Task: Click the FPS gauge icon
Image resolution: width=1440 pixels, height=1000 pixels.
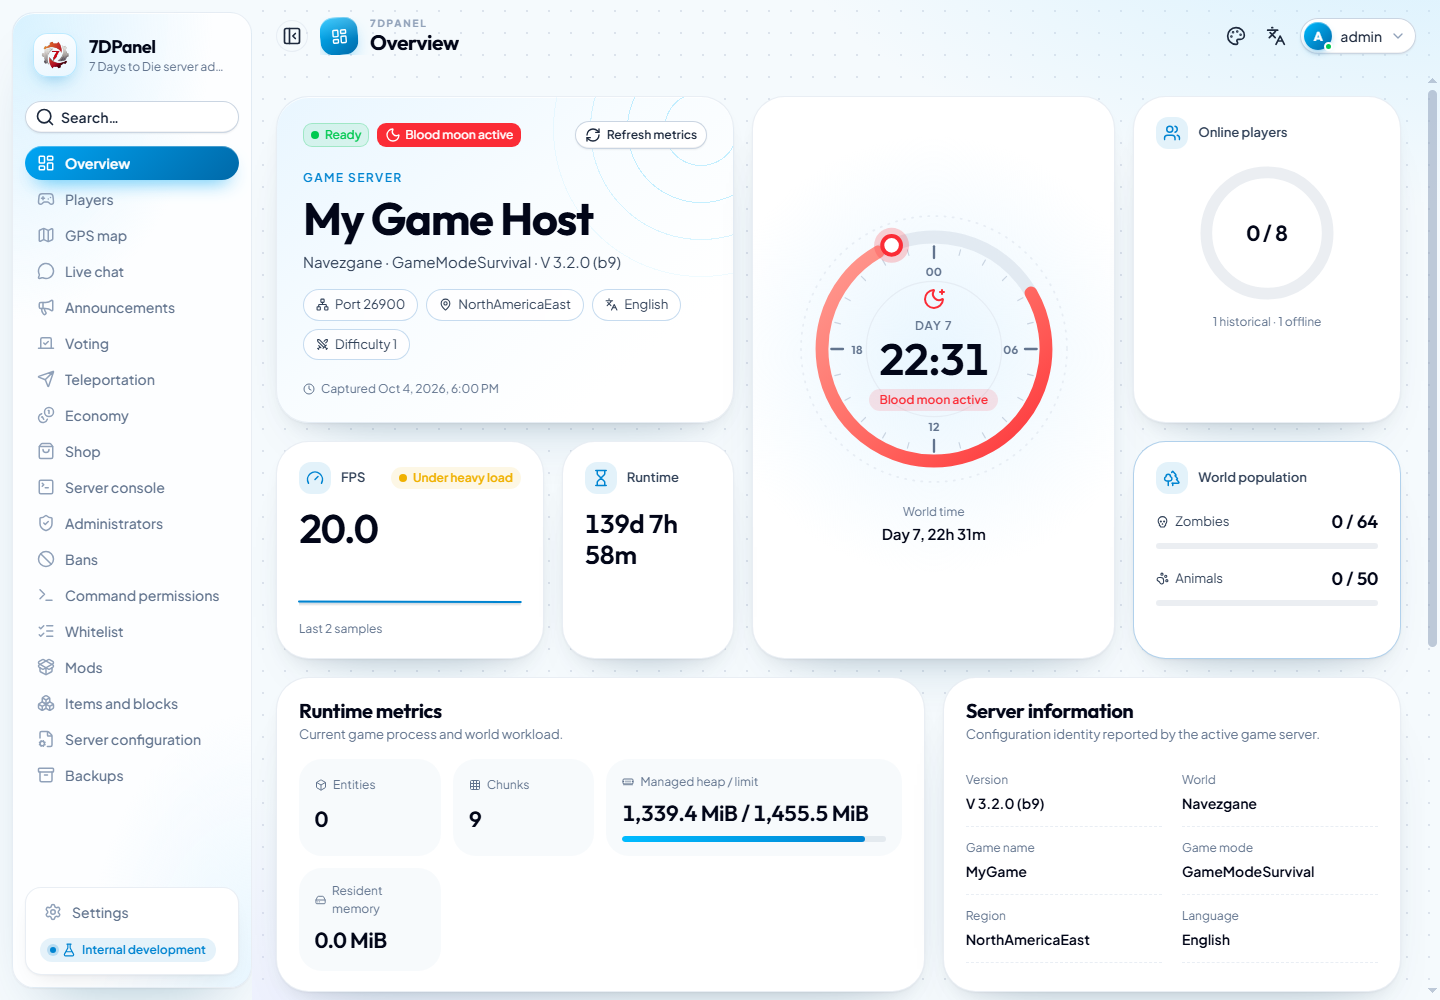Action: pos(315,478)
